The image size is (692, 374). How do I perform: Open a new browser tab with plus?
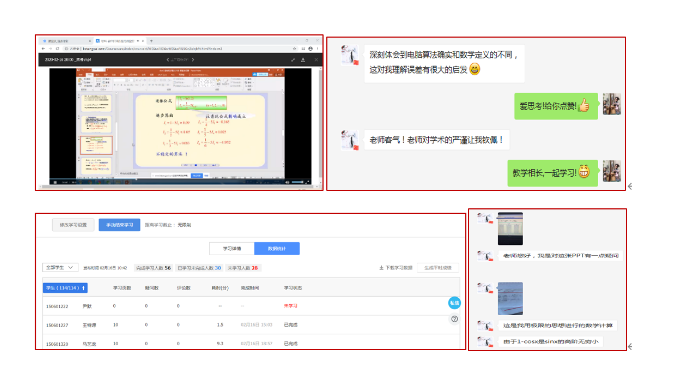click(x=151, y=41)
